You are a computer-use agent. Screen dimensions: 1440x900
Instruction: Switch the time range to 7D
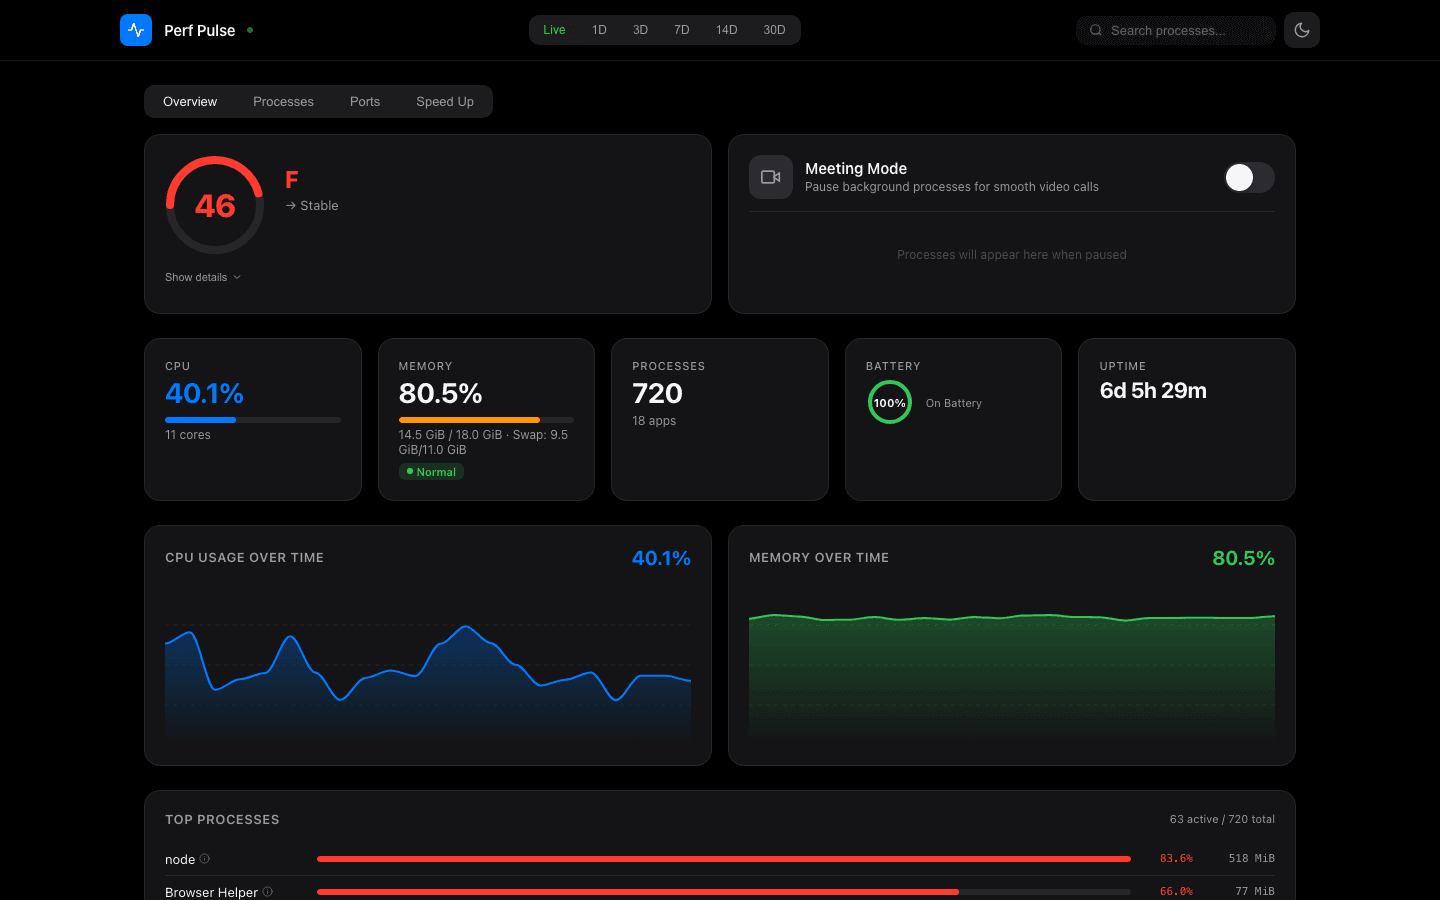click(x=681, y=30)
